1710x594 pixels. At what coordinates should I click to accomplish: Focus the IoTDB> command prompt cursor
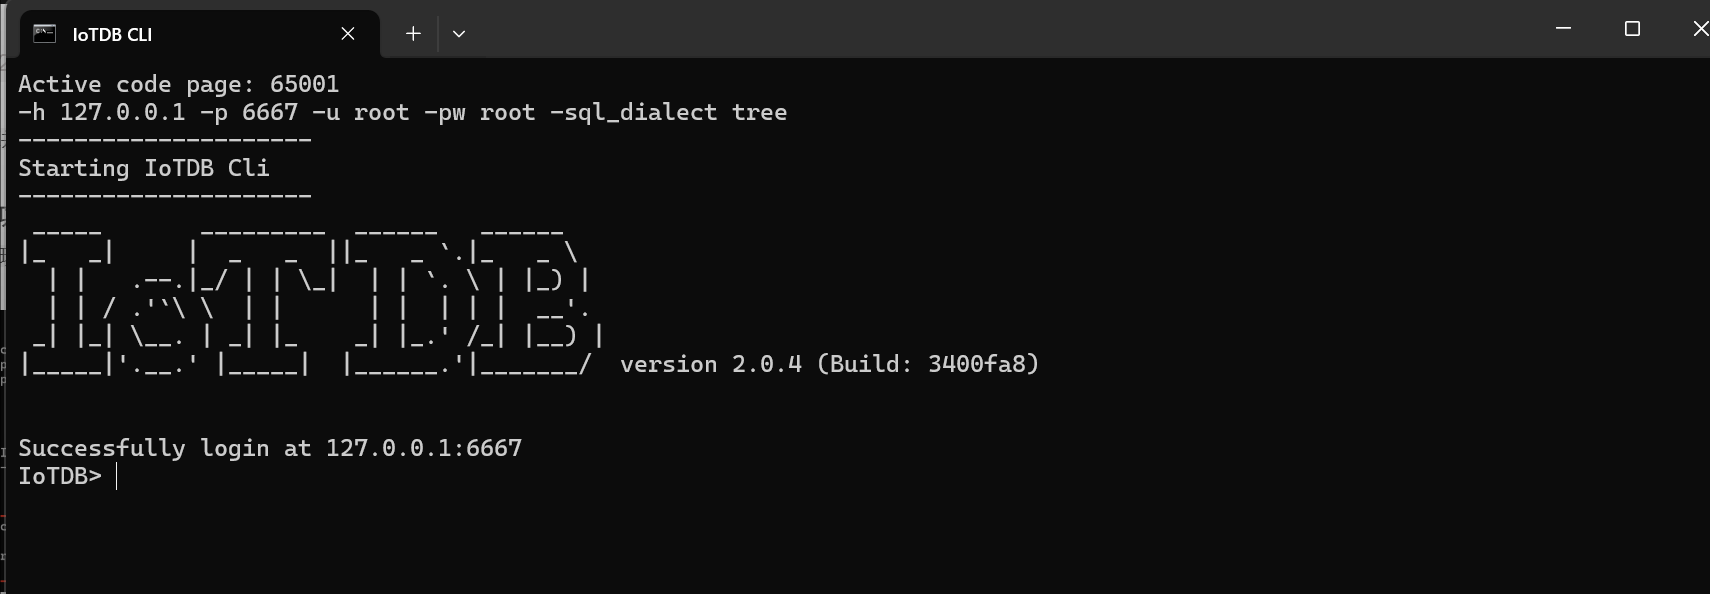[117, 476]
